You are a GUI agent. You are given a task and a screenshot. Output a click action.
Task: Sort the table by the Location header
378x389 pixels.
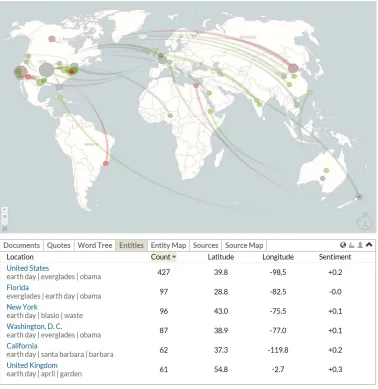tap(20, 257)
